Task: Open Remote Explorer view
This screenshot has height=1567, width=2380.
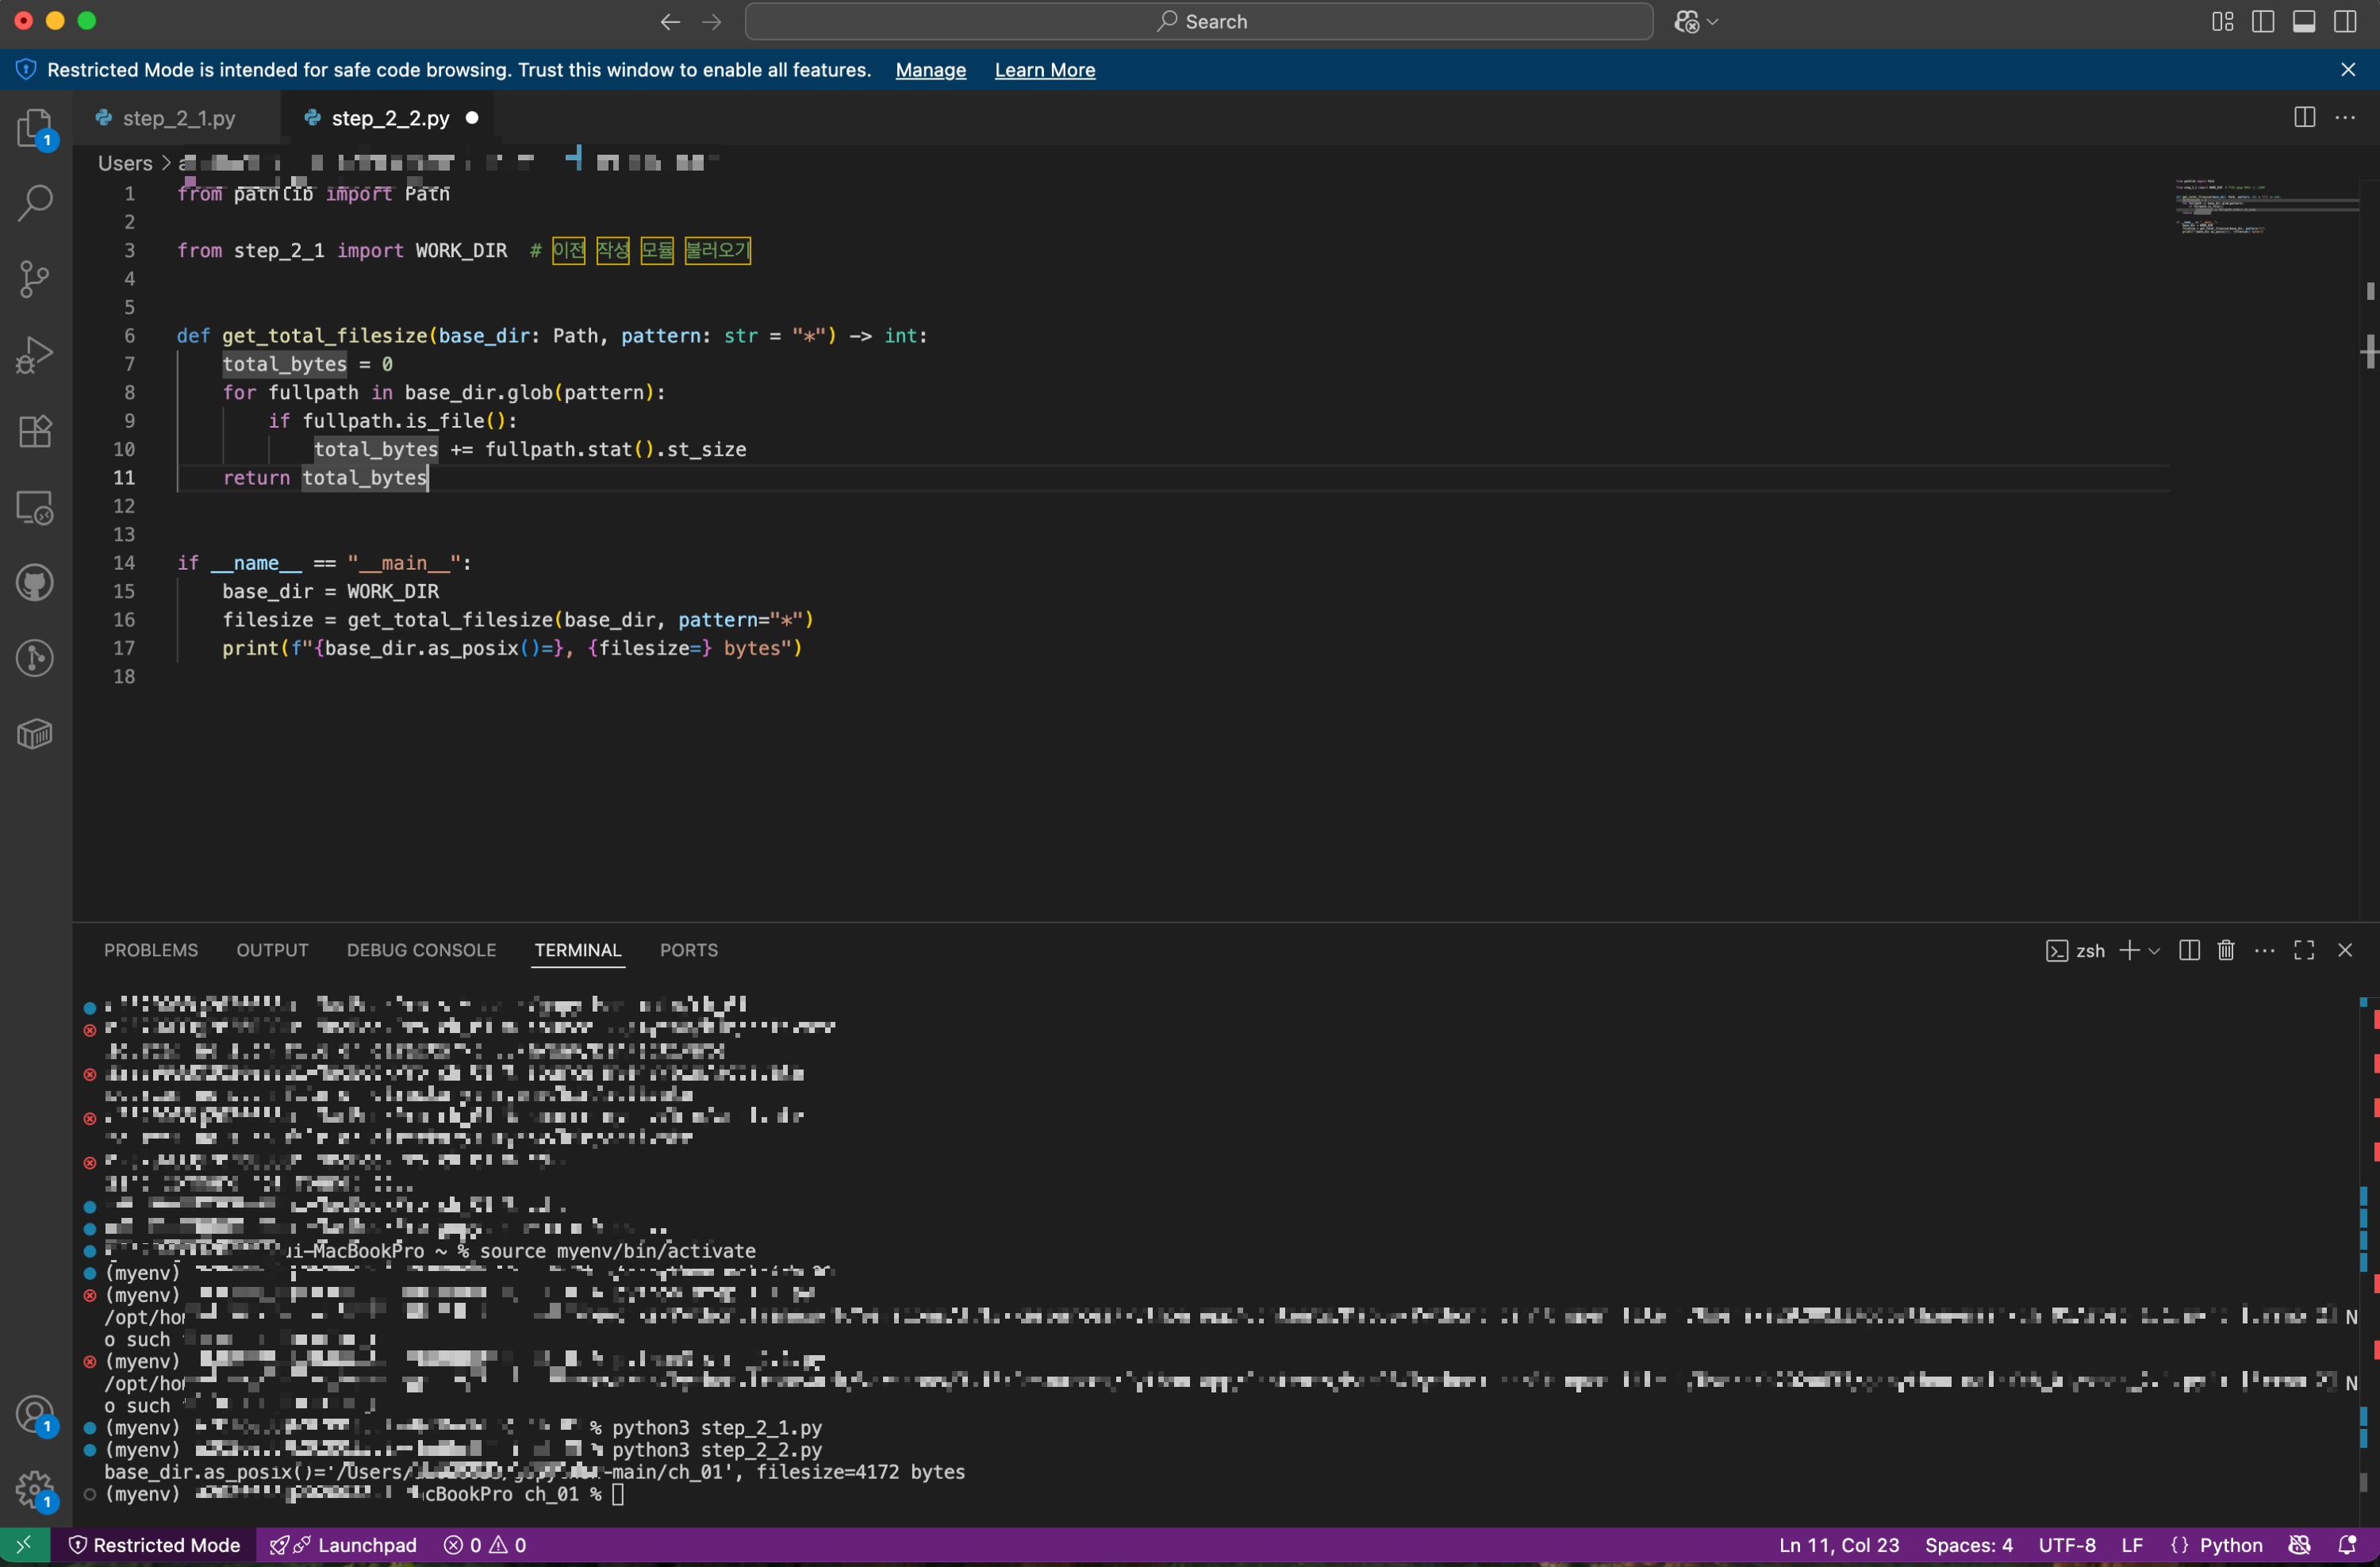Action: [x=35, y=508]
